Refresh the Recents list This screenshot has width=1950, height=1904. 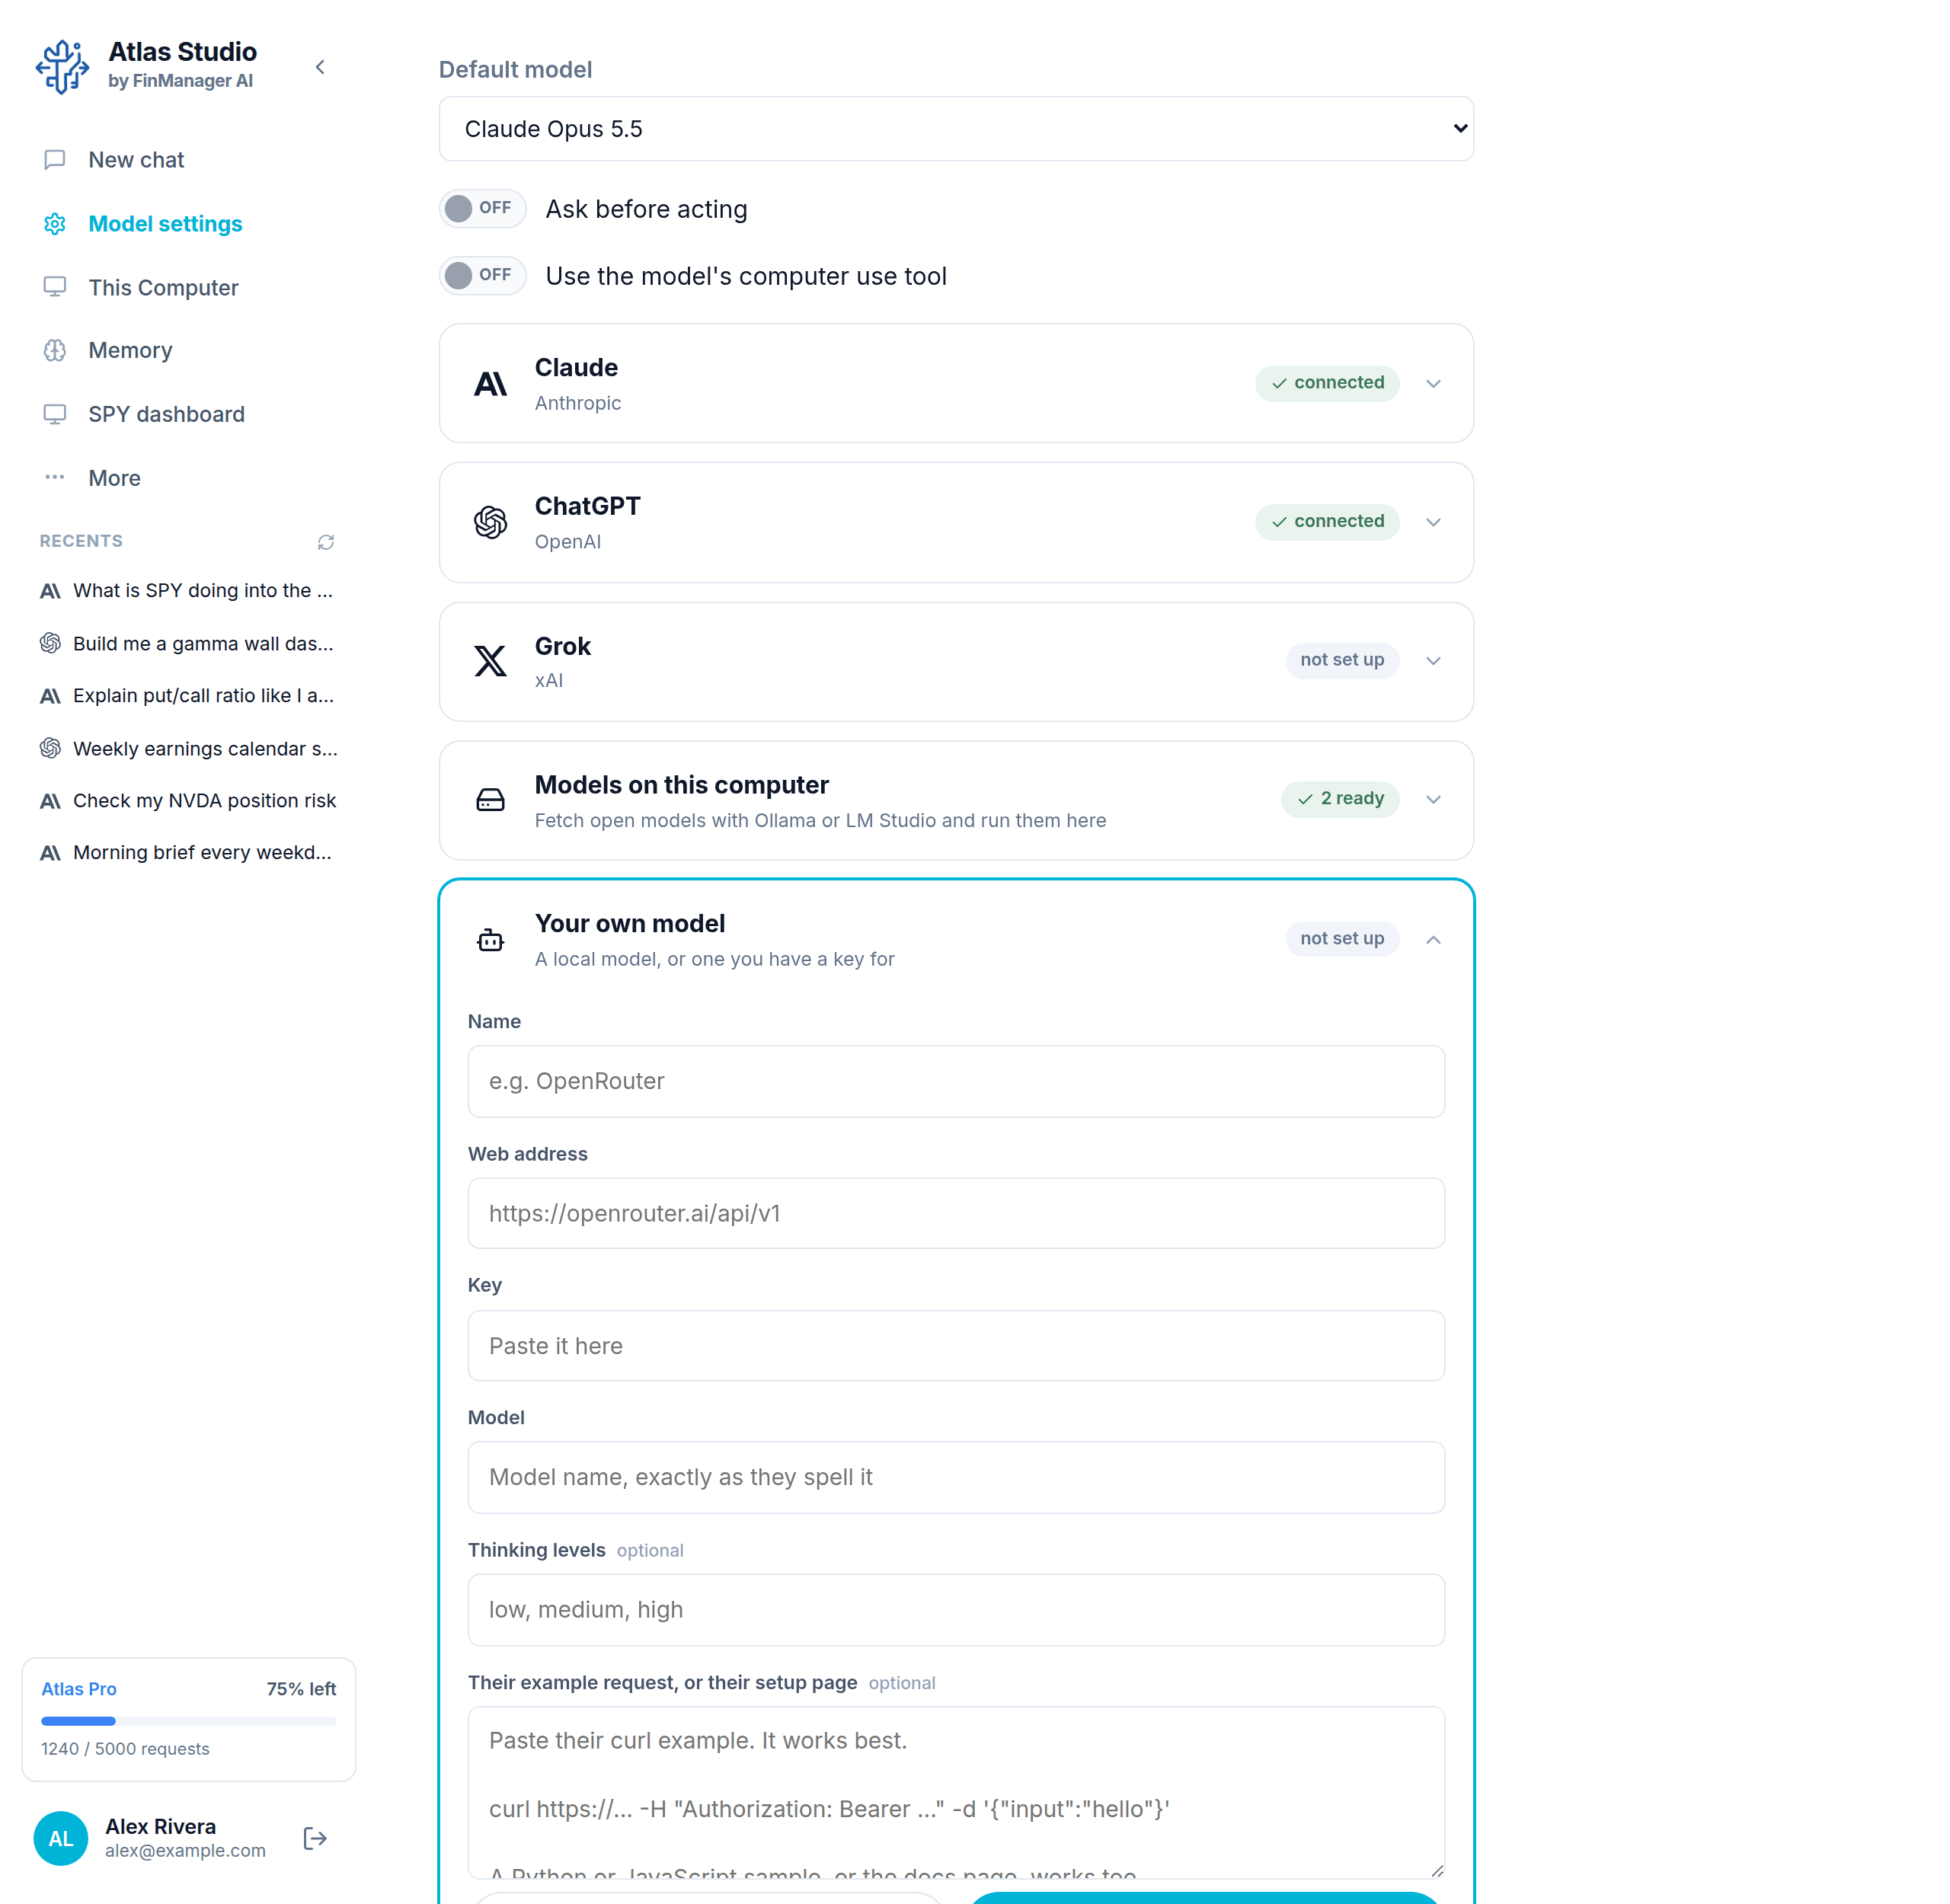pyautogui.click(x=326, y=542)
